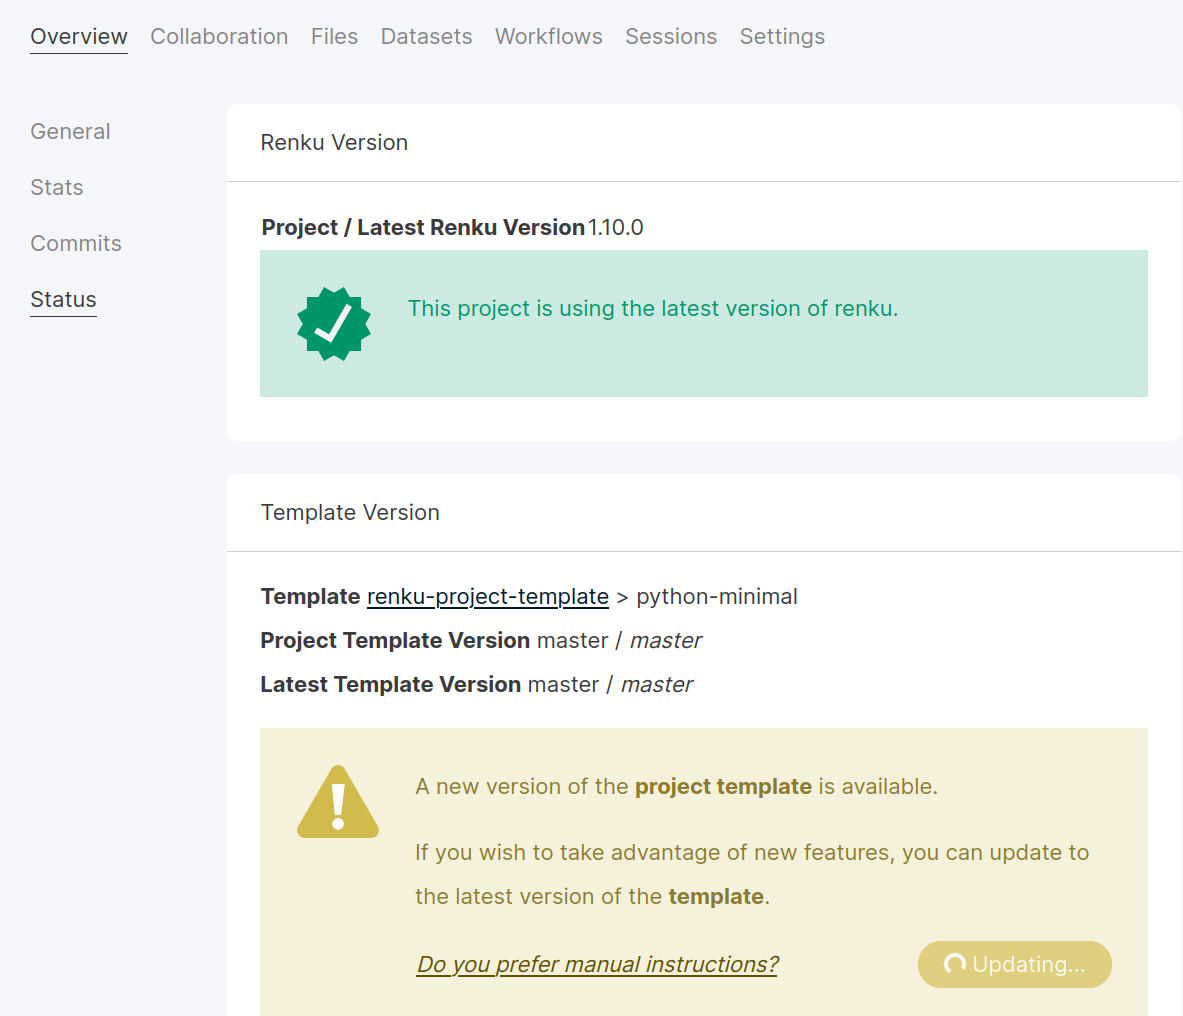Open the Collaboration tab
Viewport: 1183px width, 1016px height.
coord(219,36)
